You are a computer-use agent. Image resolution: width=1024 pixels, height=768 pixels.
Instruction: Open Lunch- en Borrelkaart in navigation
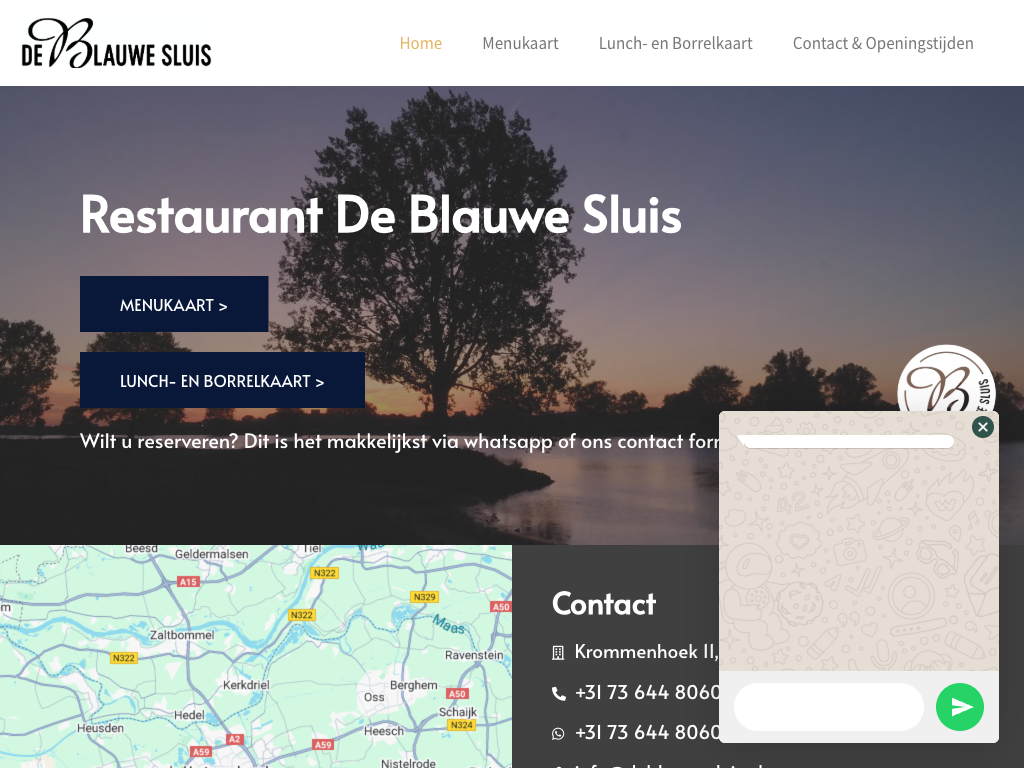click(675, 43)
